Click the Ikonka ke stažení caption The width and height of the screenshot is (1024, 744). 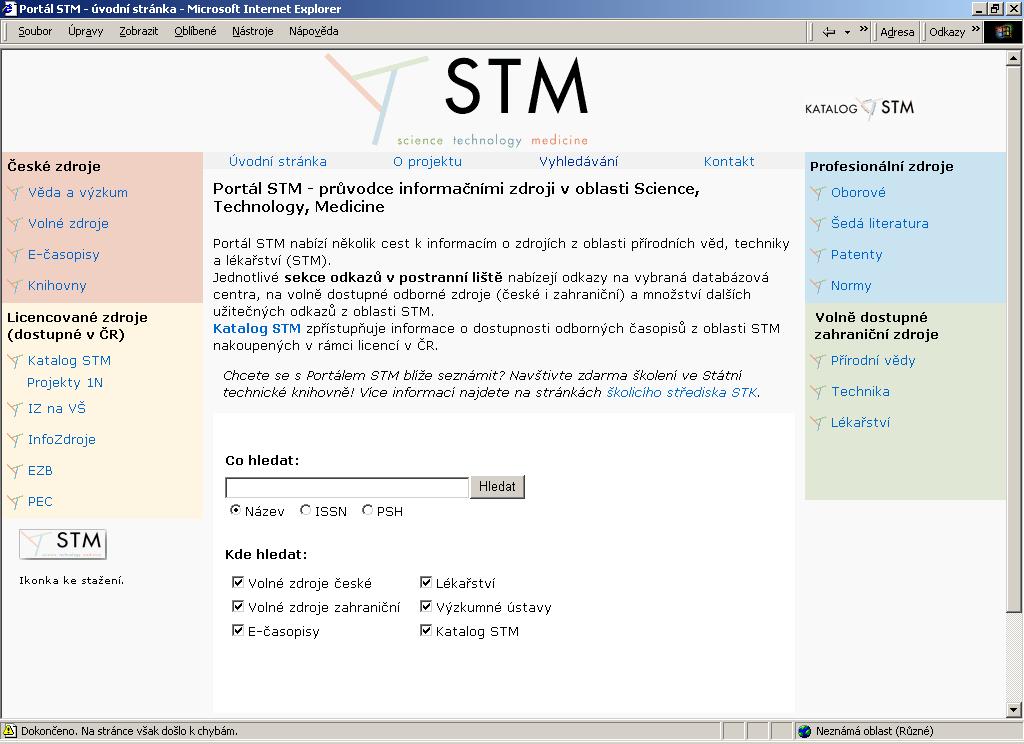71,580
